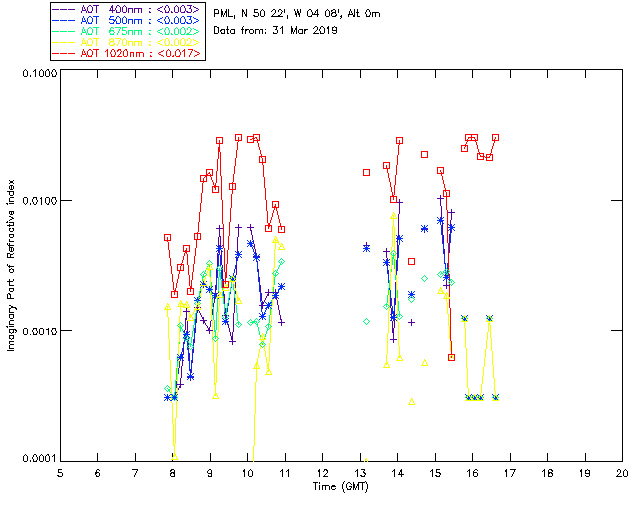
Task: Click the <0.017> mean value in legend
Action: pyautogui.click(x=179, y=53)
